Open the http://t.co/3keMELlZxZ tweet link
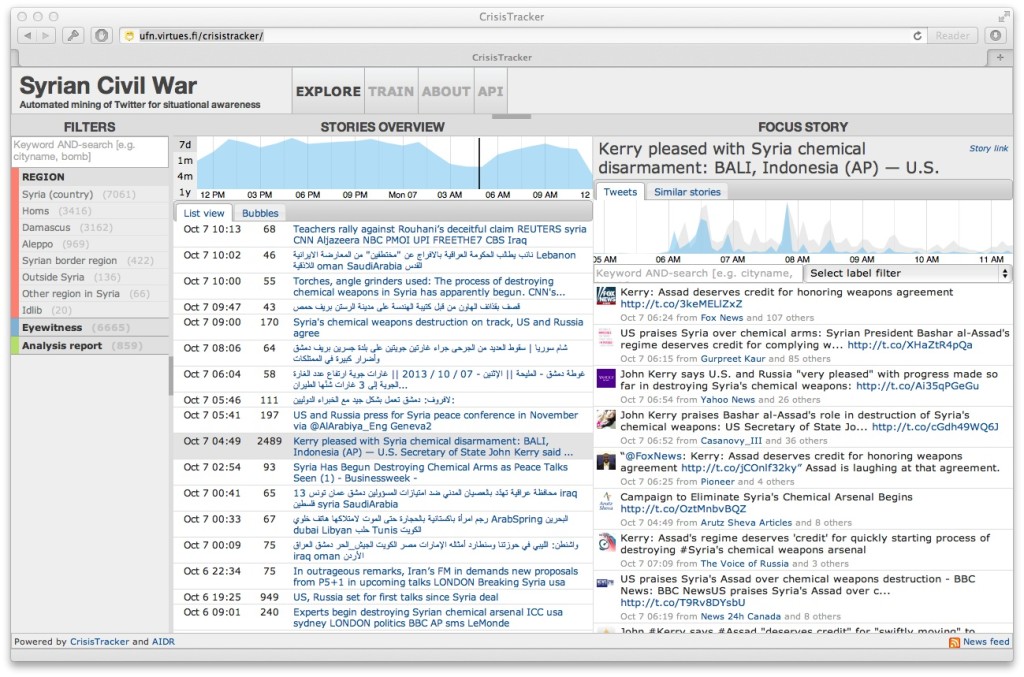This screenshot has height=677, width=1024. (680, 304)
